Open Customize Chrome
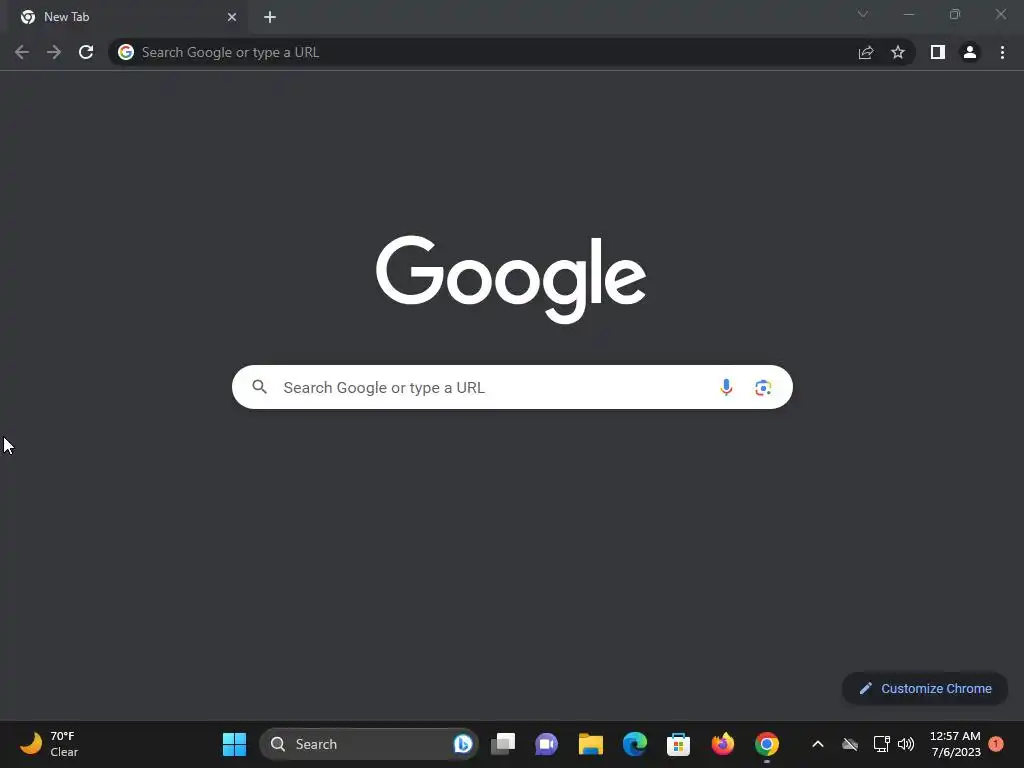1024x768 pixels. pos(925,688)
